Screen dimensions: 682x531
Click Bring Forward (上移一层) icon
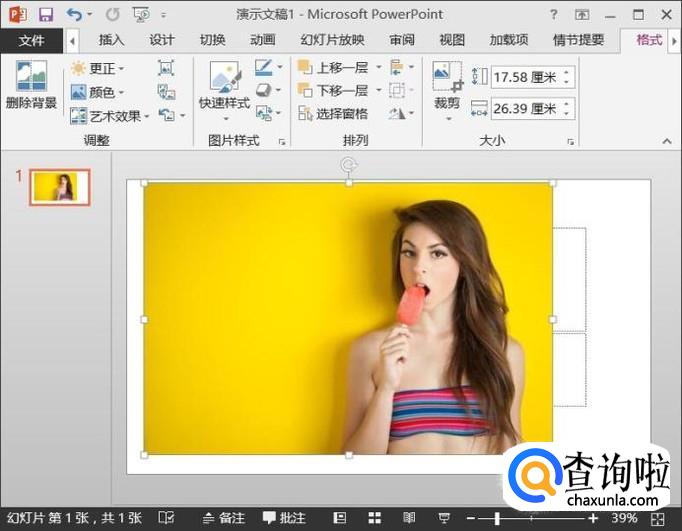(305, 68)
